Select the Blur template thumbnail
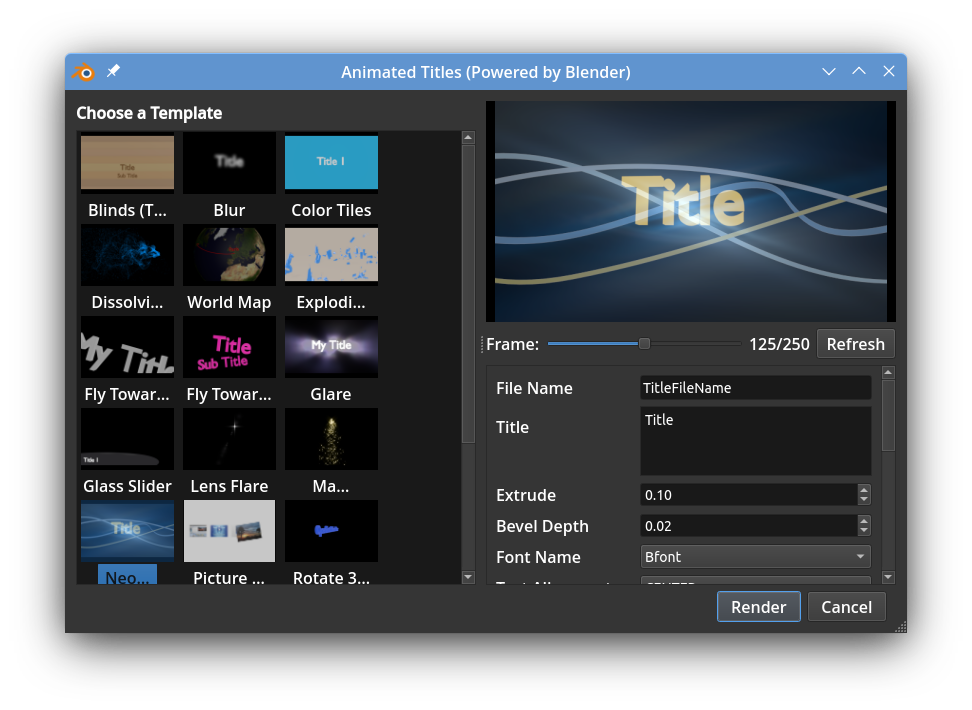 click(229, 162)
